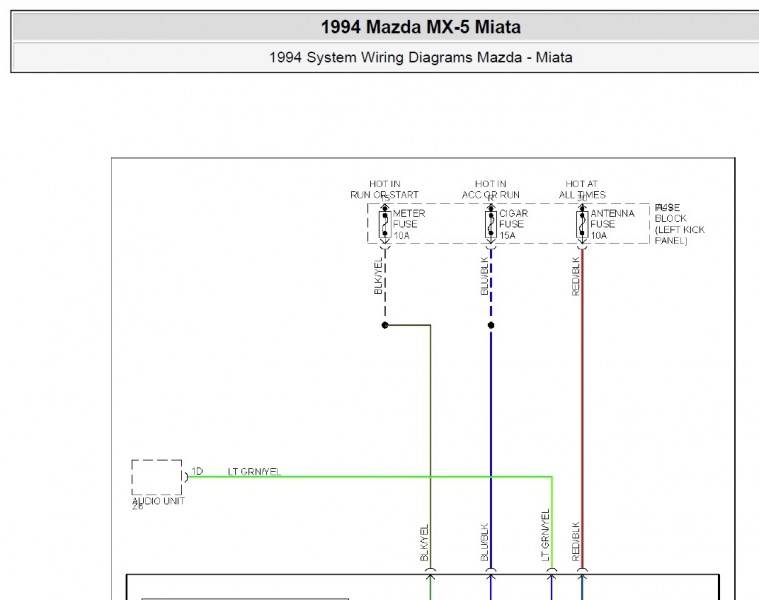
Task: Click the 'METER FUSE 10A' text
Action: (x=409, y=224)
